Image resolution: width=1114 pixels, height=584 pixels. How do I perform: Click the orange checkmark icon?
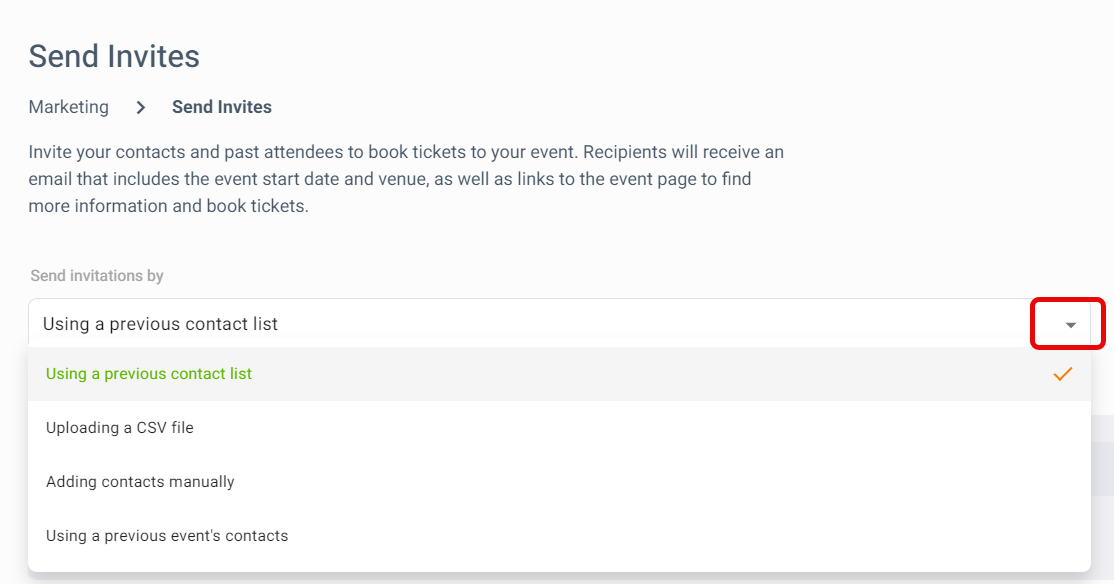tap(1063, 374)
